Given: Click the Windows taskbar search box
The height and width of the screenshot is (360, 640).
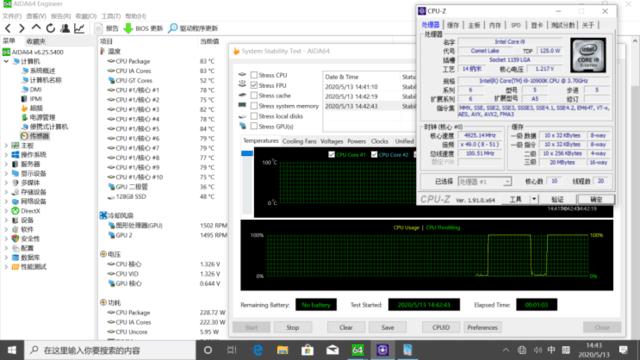Looking at the screenshot, I should (111, 350).
